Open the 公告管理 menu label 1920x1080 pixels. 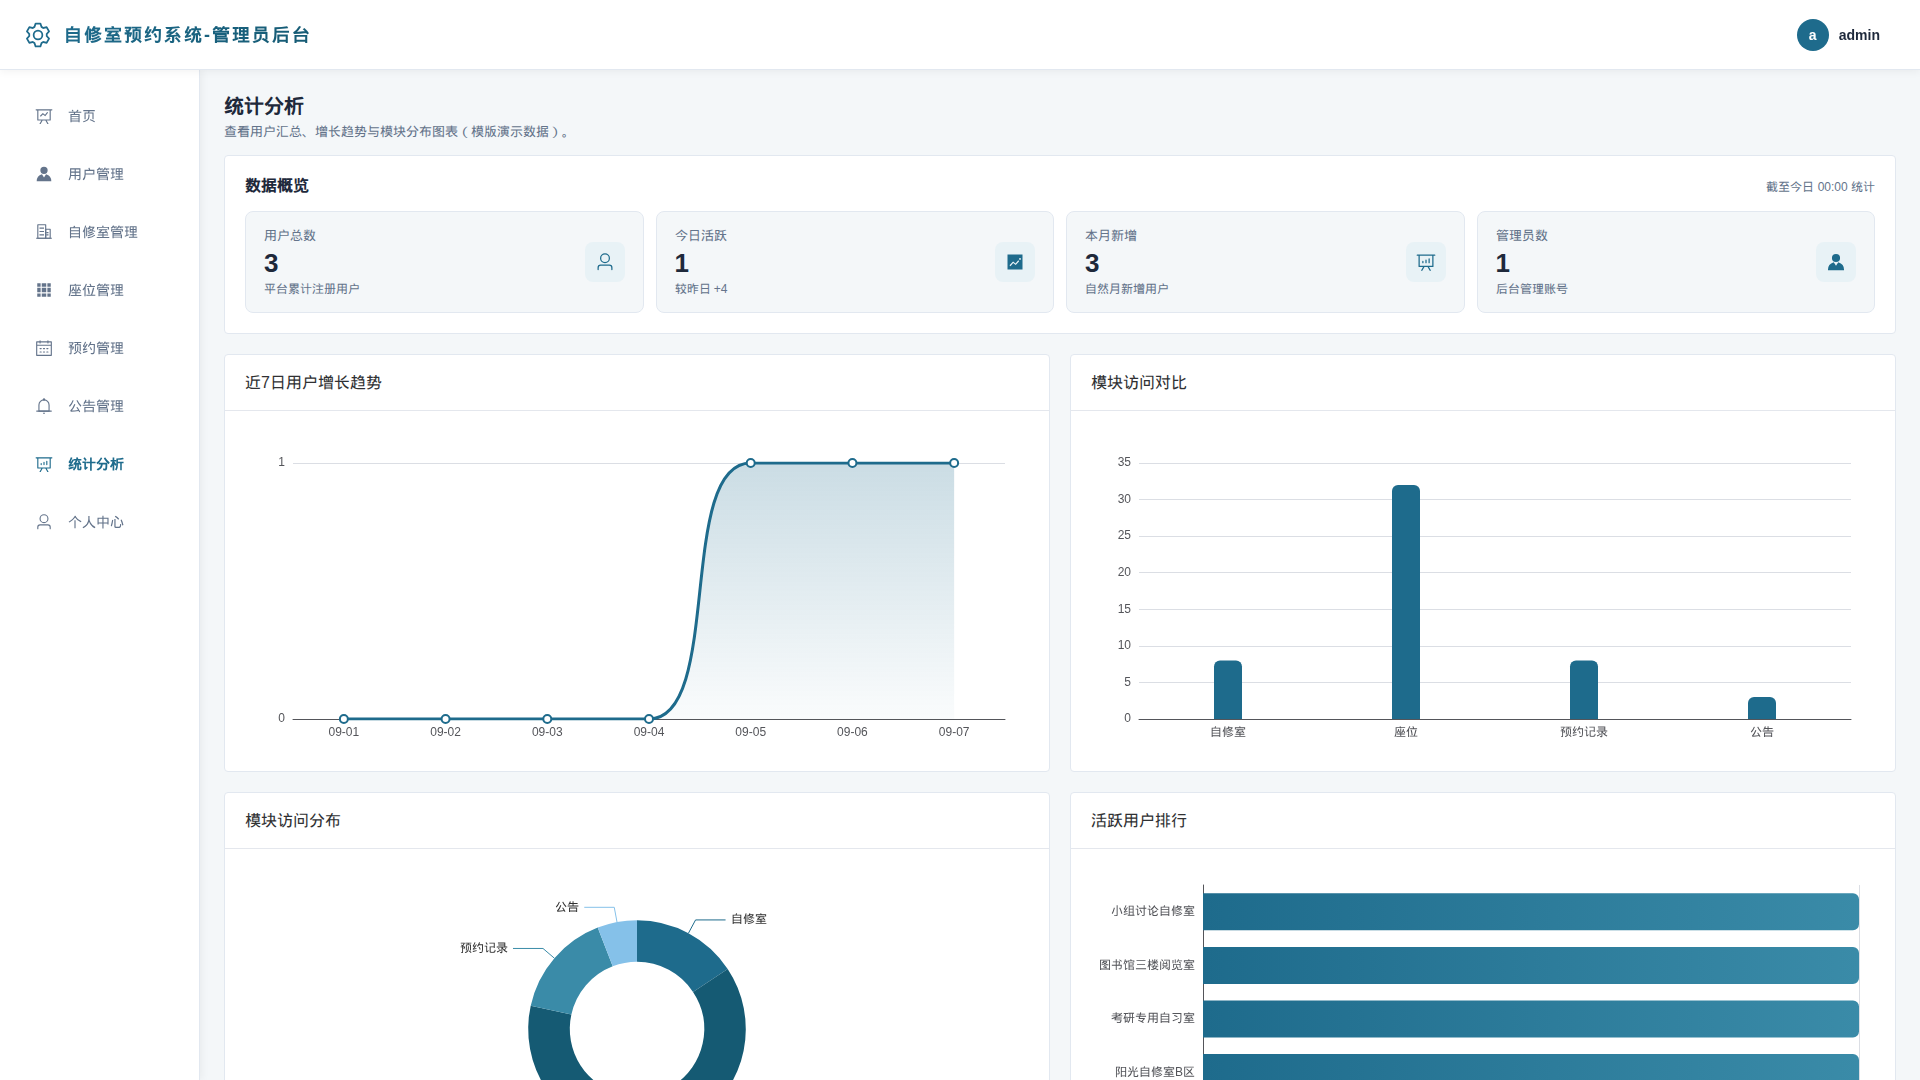pos(96,406)
